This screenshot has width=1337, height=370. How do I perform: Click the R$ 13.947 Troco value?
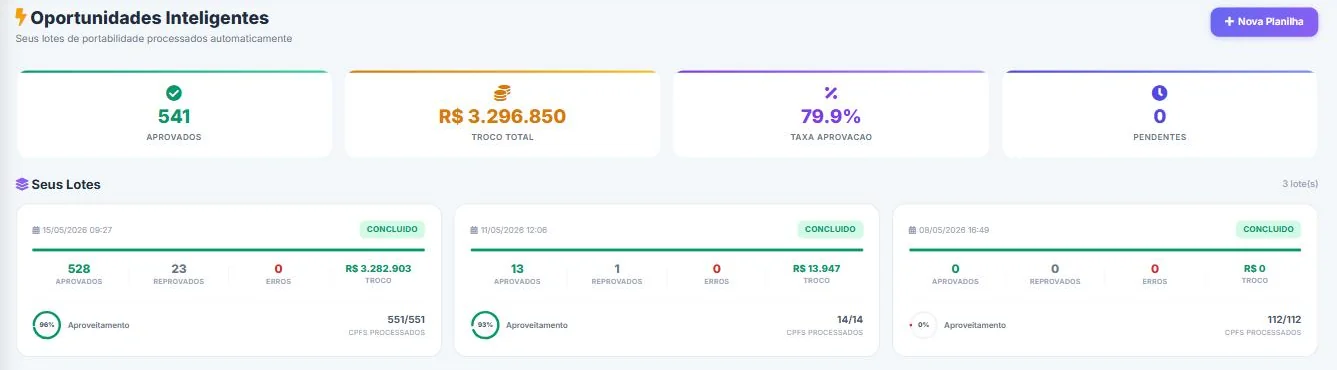point(816,268)
